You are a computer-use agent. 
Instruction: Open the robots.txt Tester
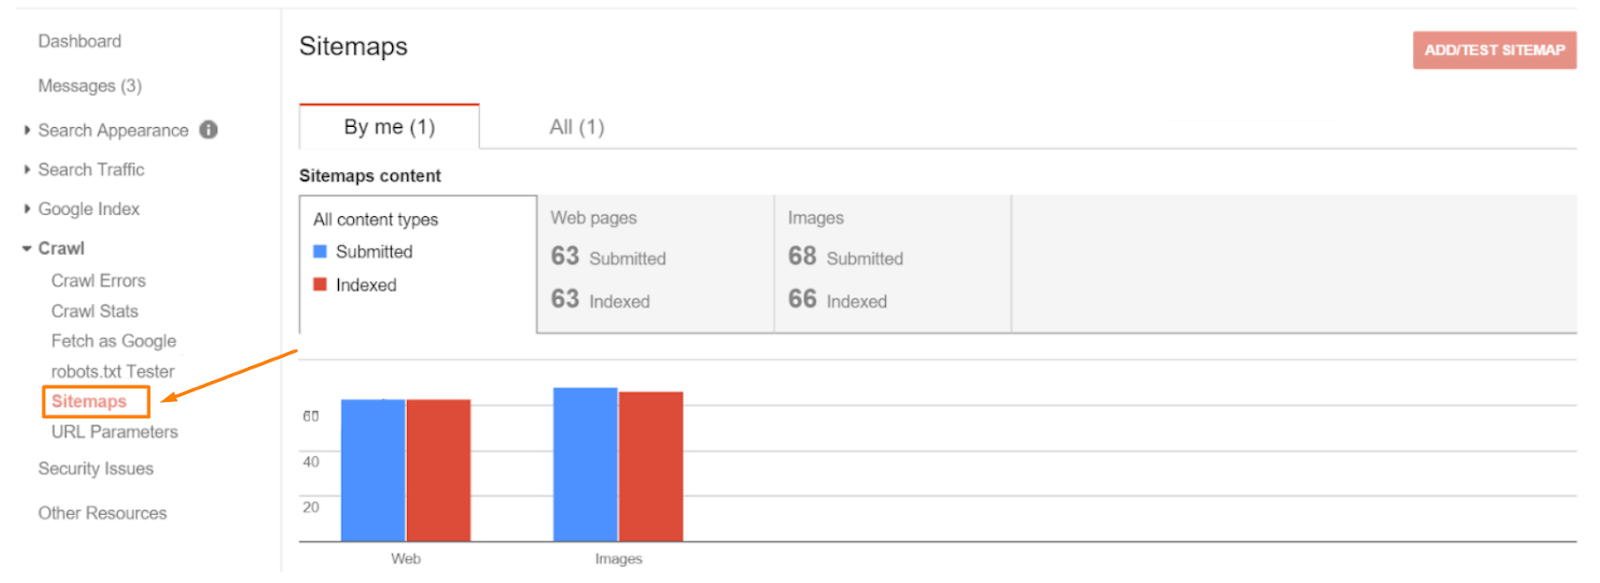coord(113,372)
